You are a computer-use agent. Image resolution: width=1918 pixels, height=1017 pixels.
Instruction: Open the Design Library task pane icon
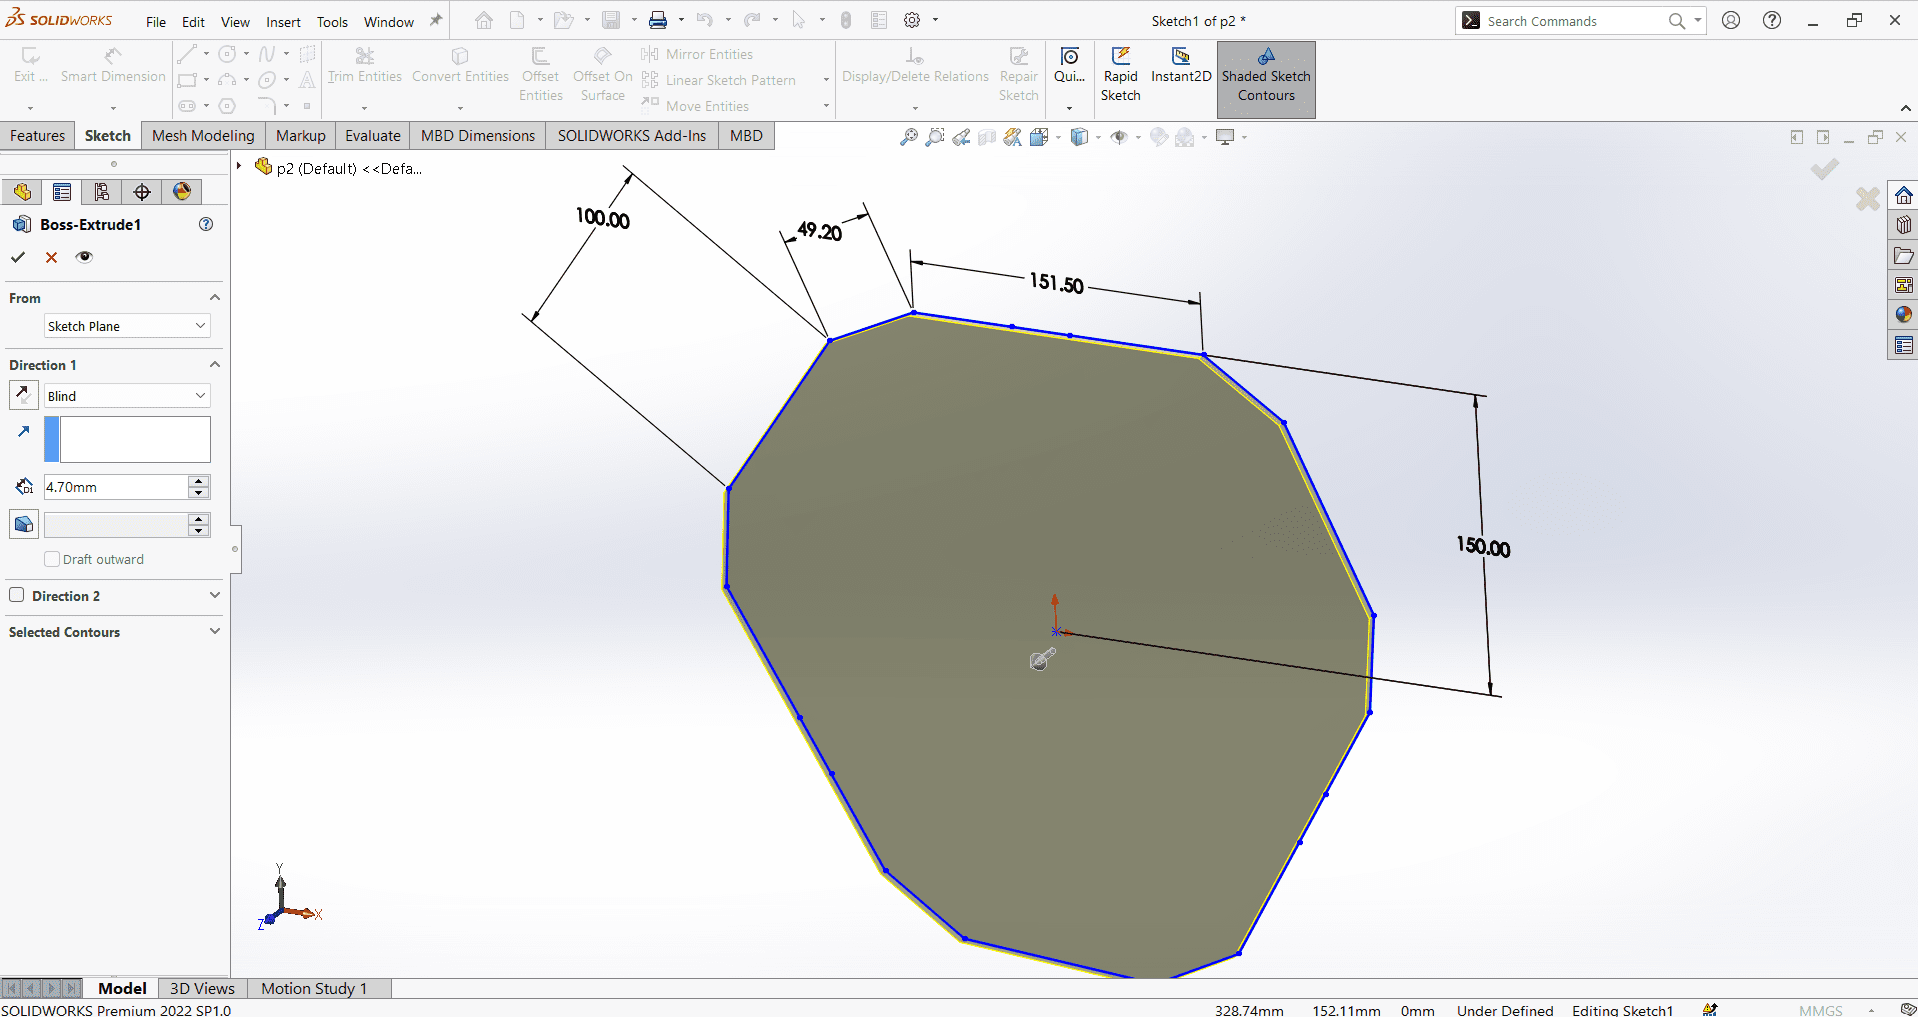[1903, 225]
